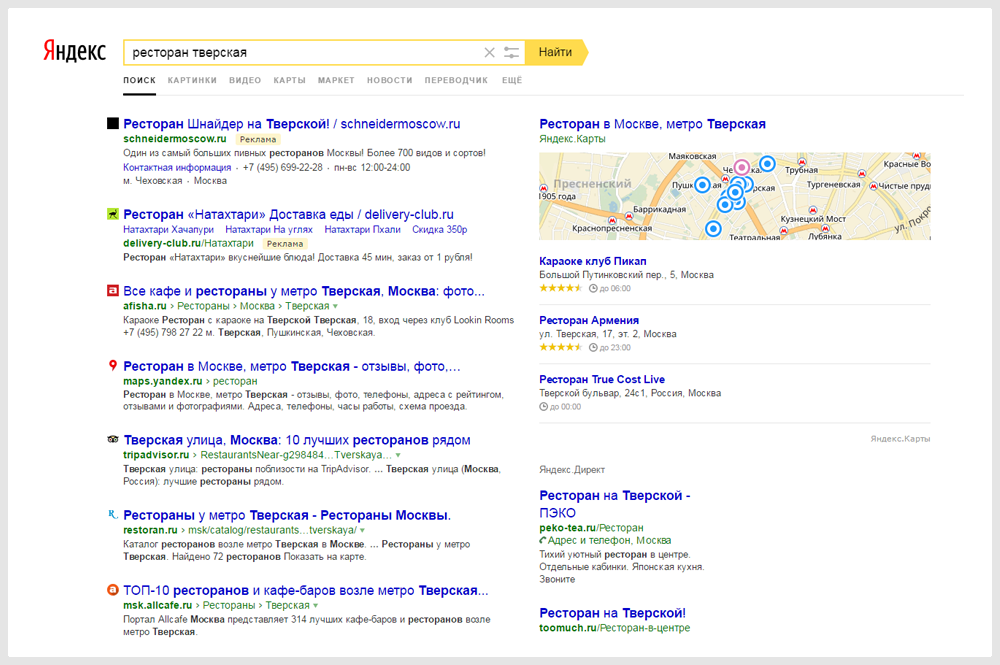Switch to the КАРТЫ tab
The height and width of the screenshot is (665, 1000).
(x=290, y=80)
